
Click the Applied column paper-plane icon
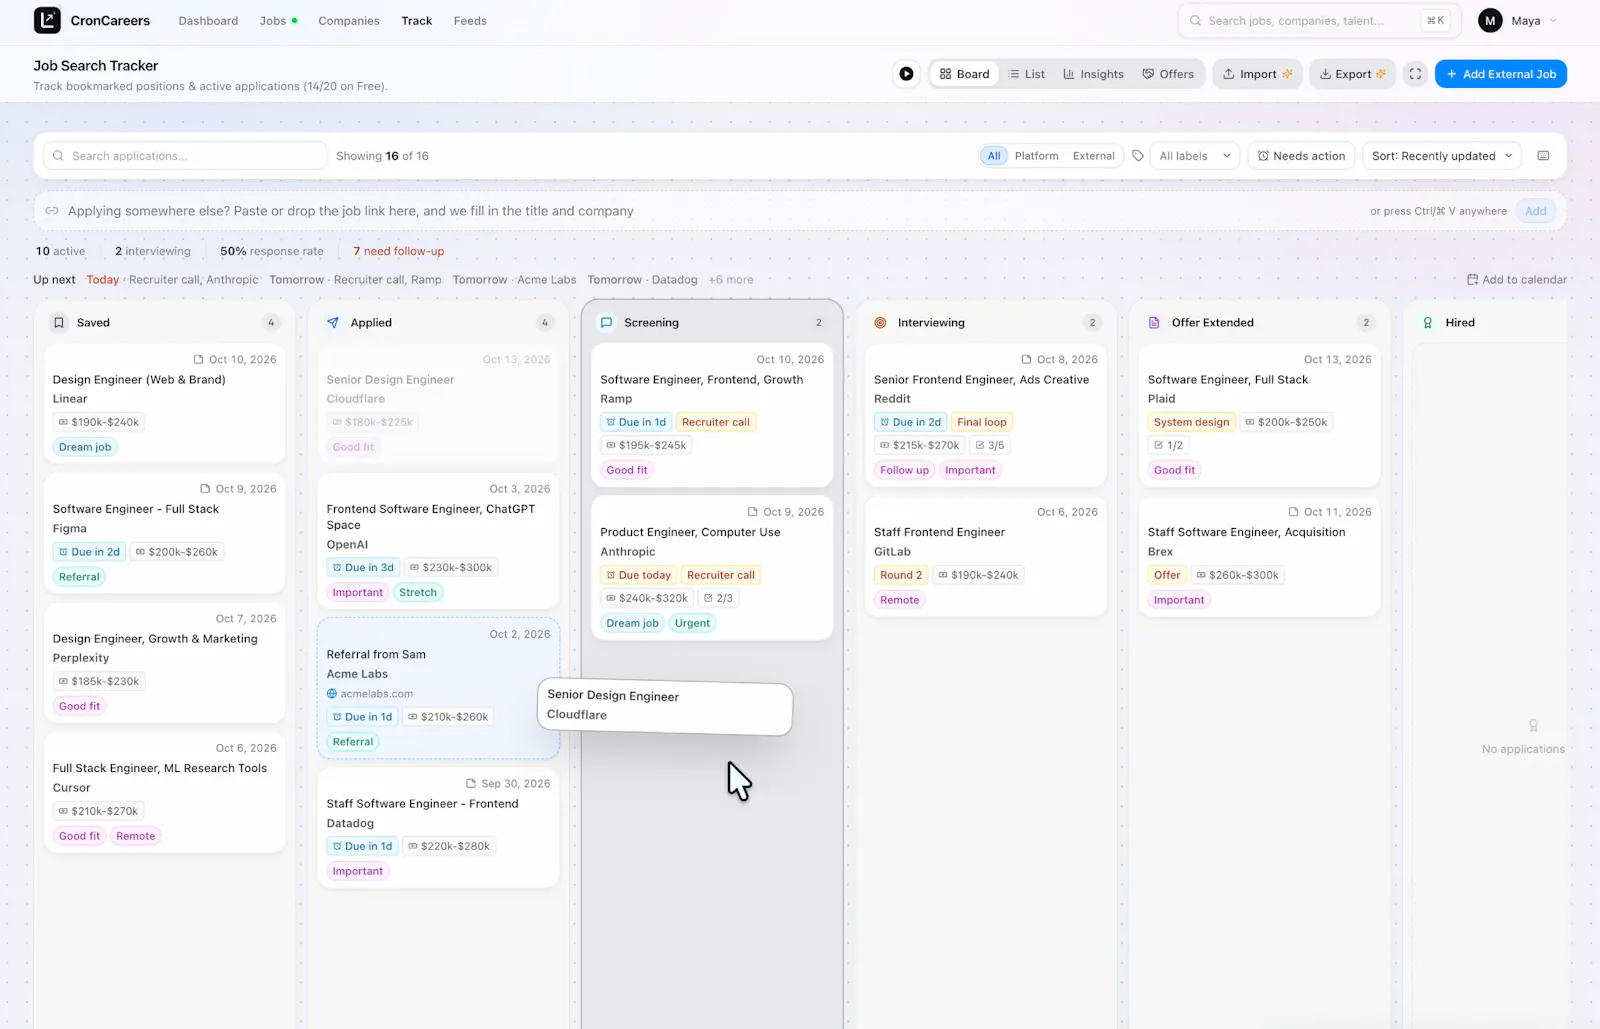(x=333, y=323)
